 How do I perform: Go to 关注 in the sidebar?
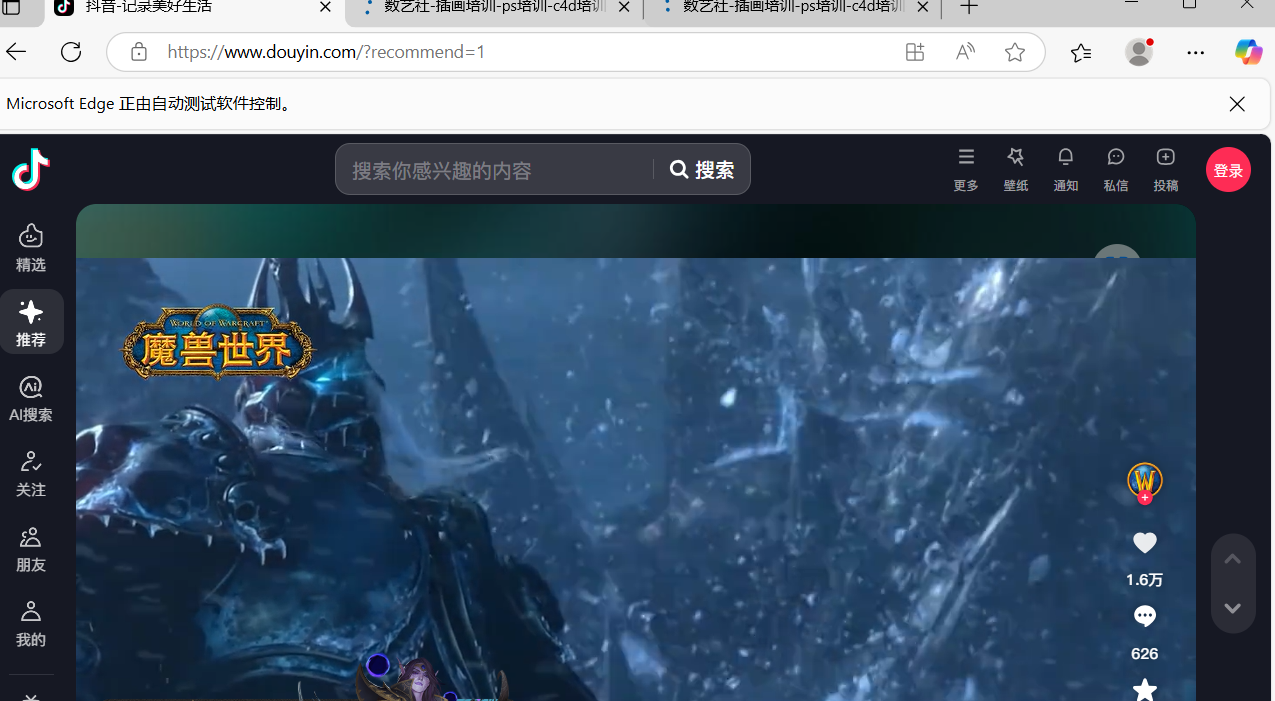(x=31, y=472)
